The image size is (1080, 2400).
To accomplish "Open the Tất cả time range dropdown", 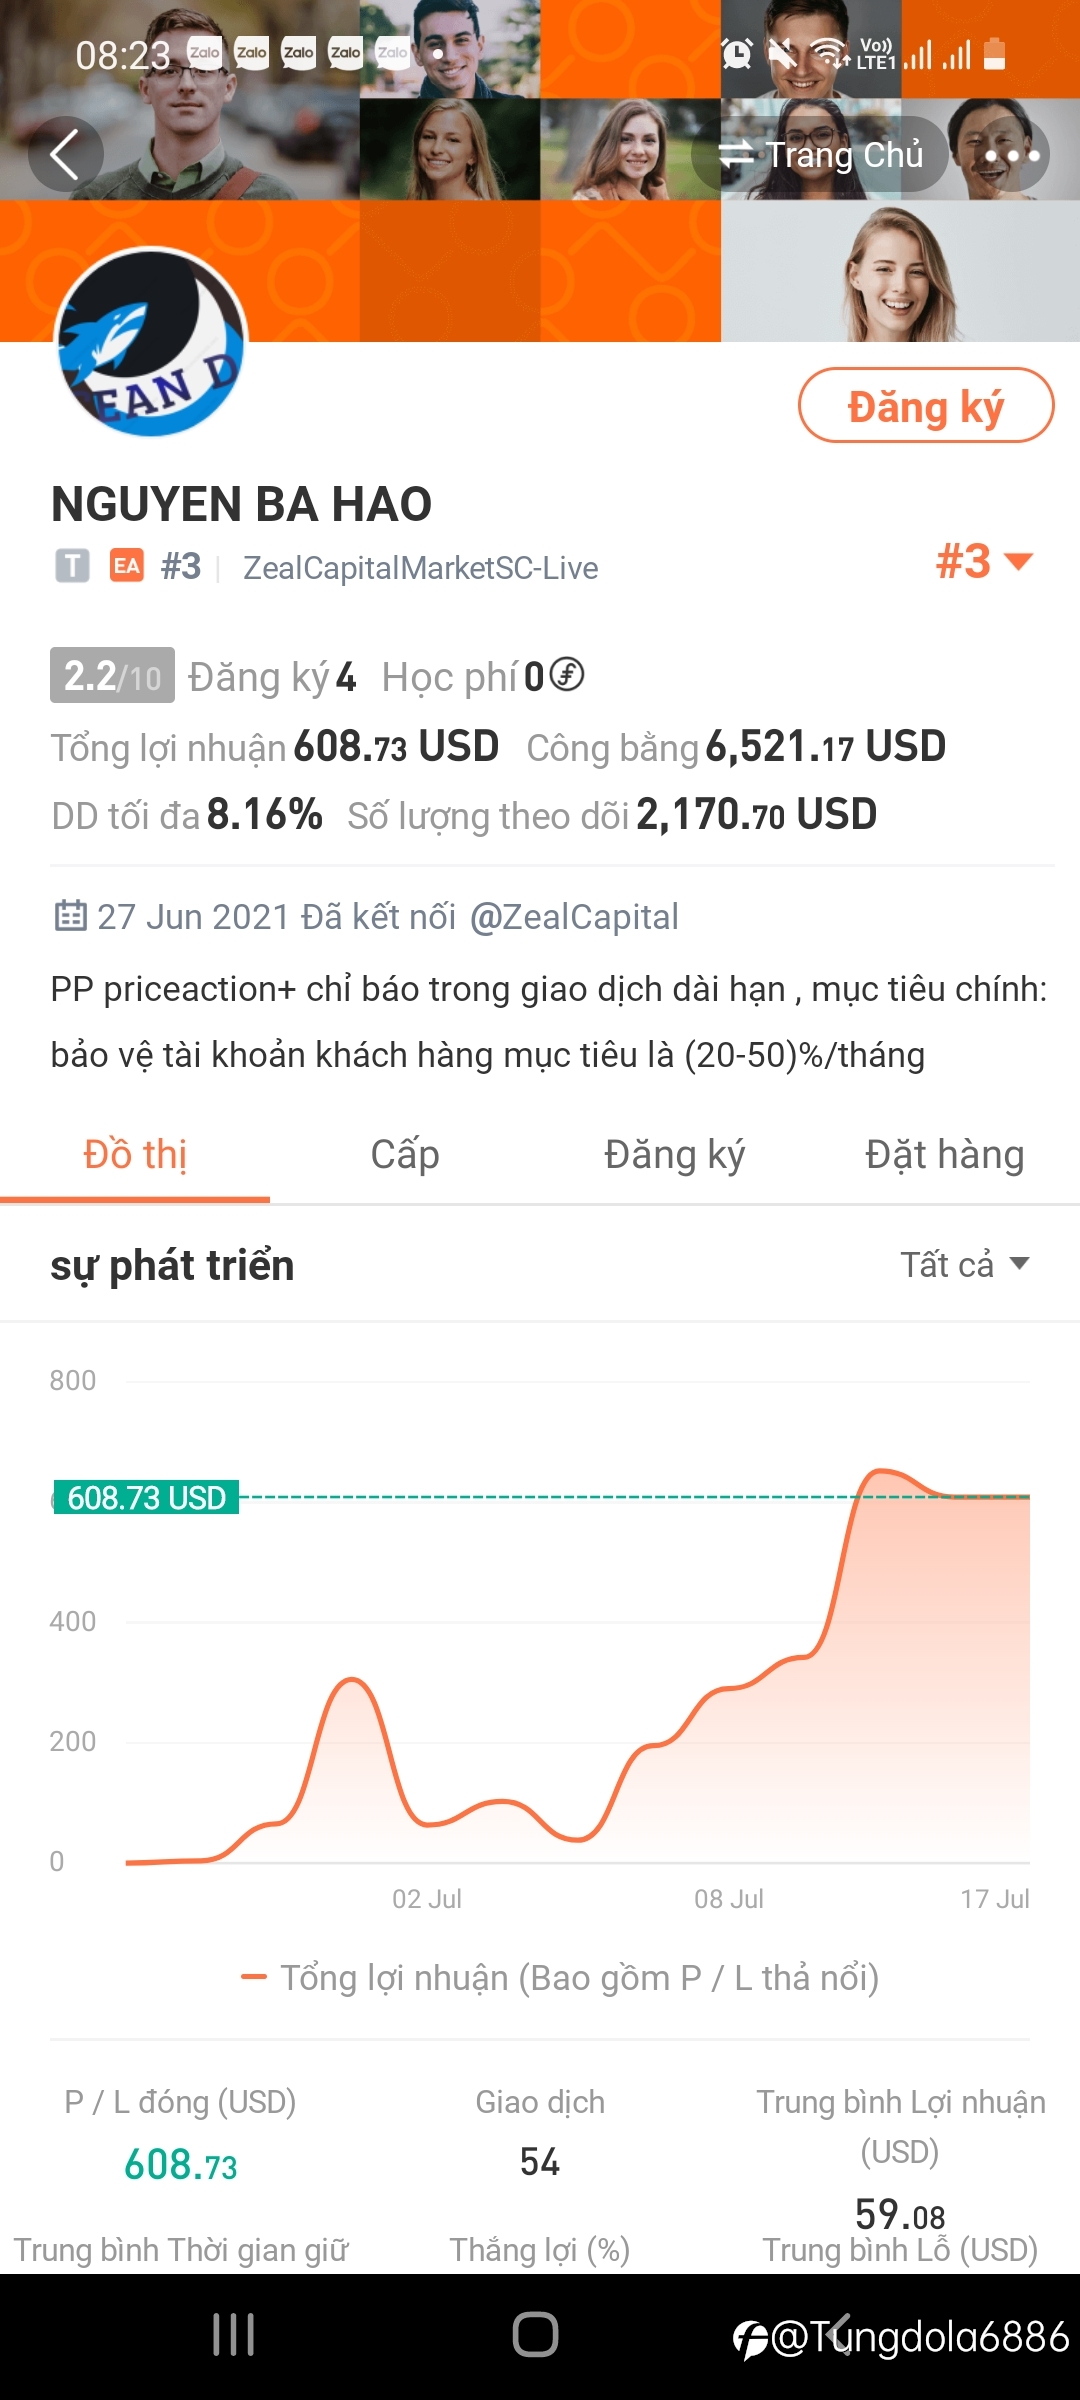I will [964, 1264].
